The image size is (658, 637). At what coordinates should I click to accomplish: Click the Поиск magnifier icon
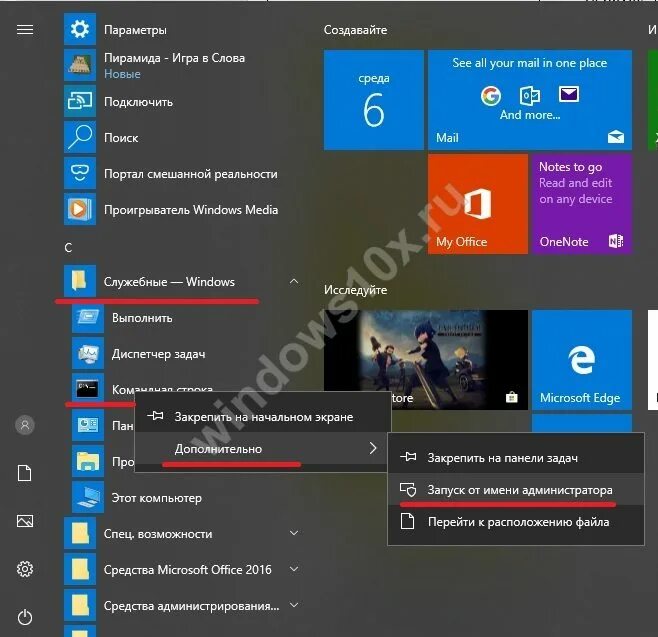click(x=80, y=137)
